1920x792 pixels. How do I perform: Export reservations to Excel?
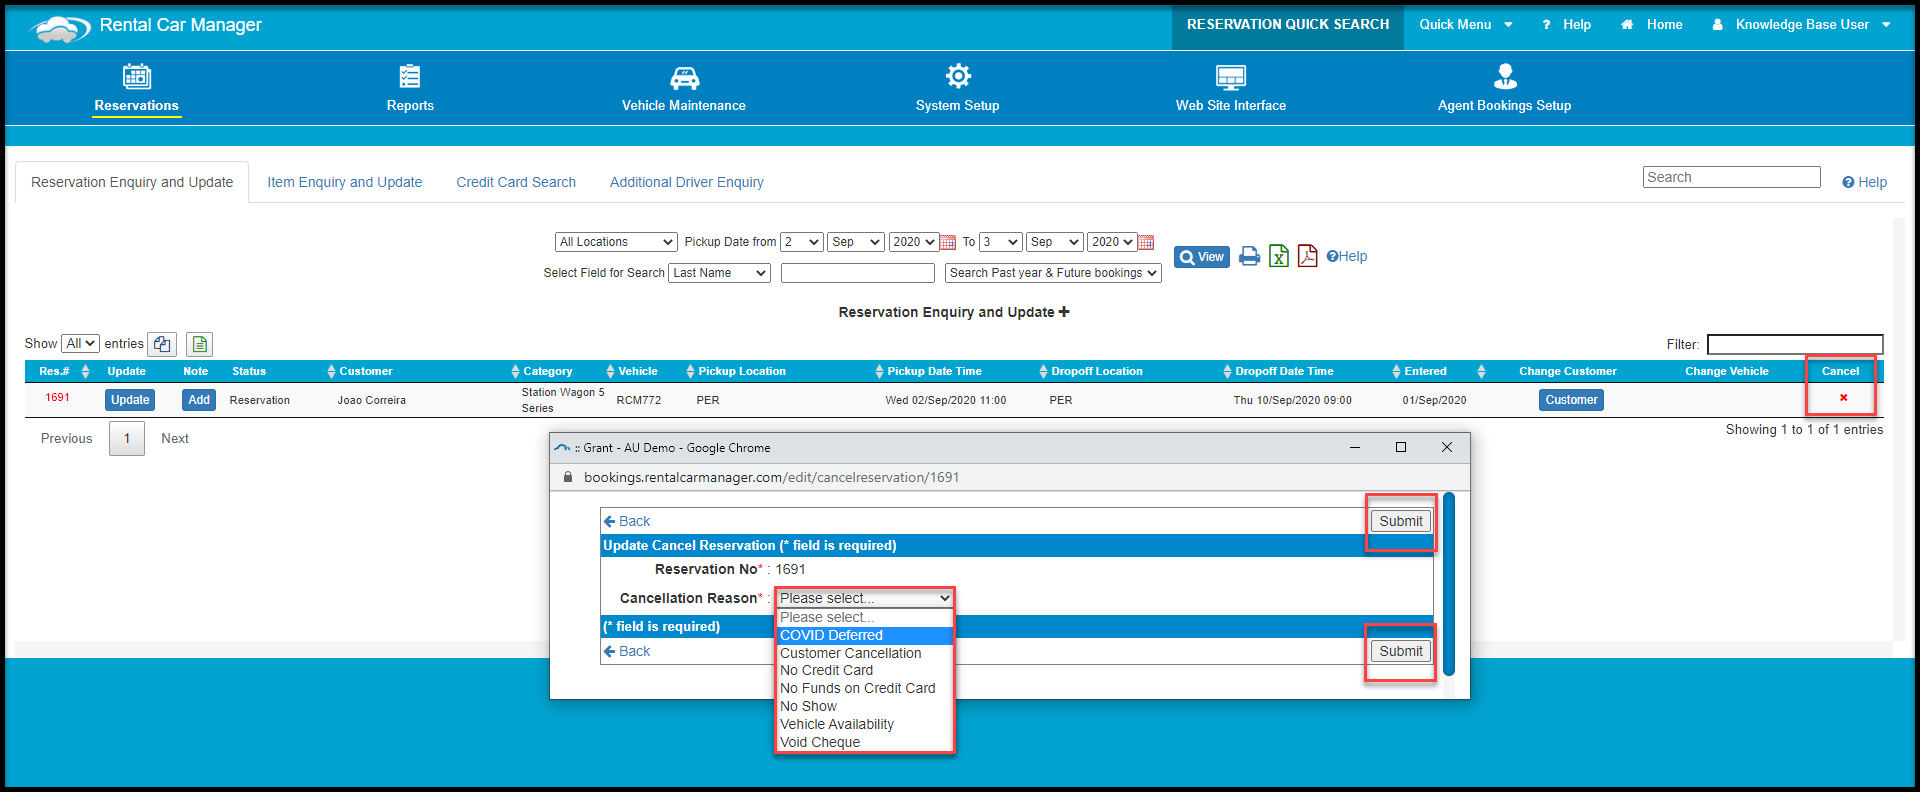coord(1279,256)
